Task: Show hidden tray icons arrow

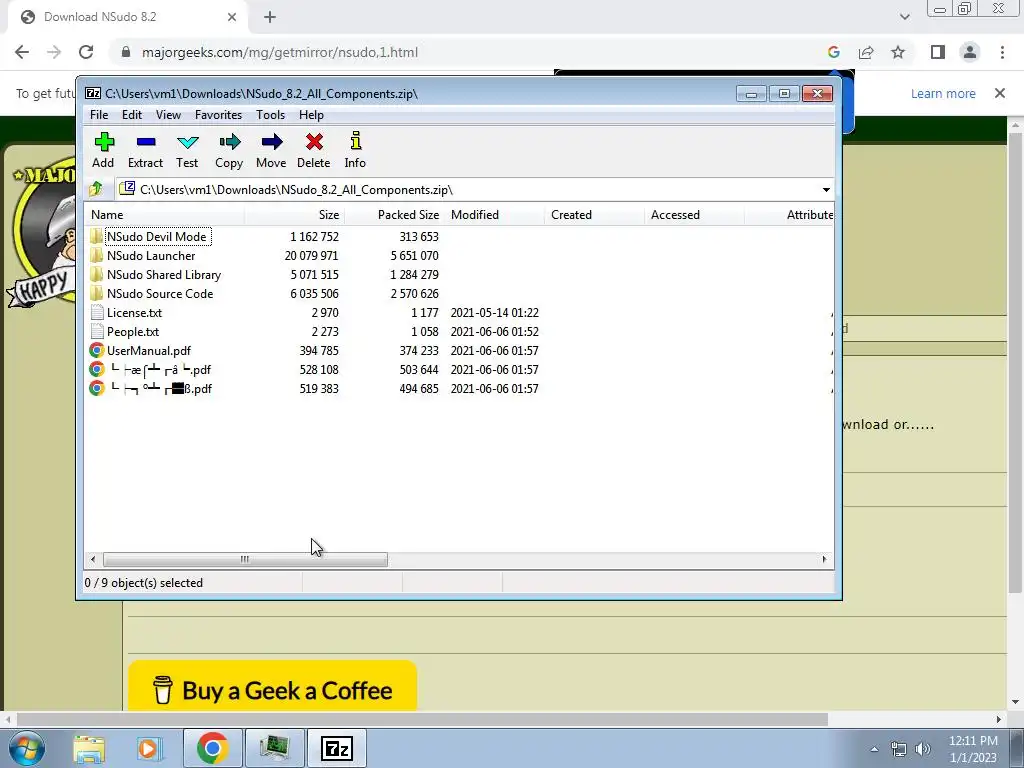Action: pyautogui.click(x=874, y=749)
